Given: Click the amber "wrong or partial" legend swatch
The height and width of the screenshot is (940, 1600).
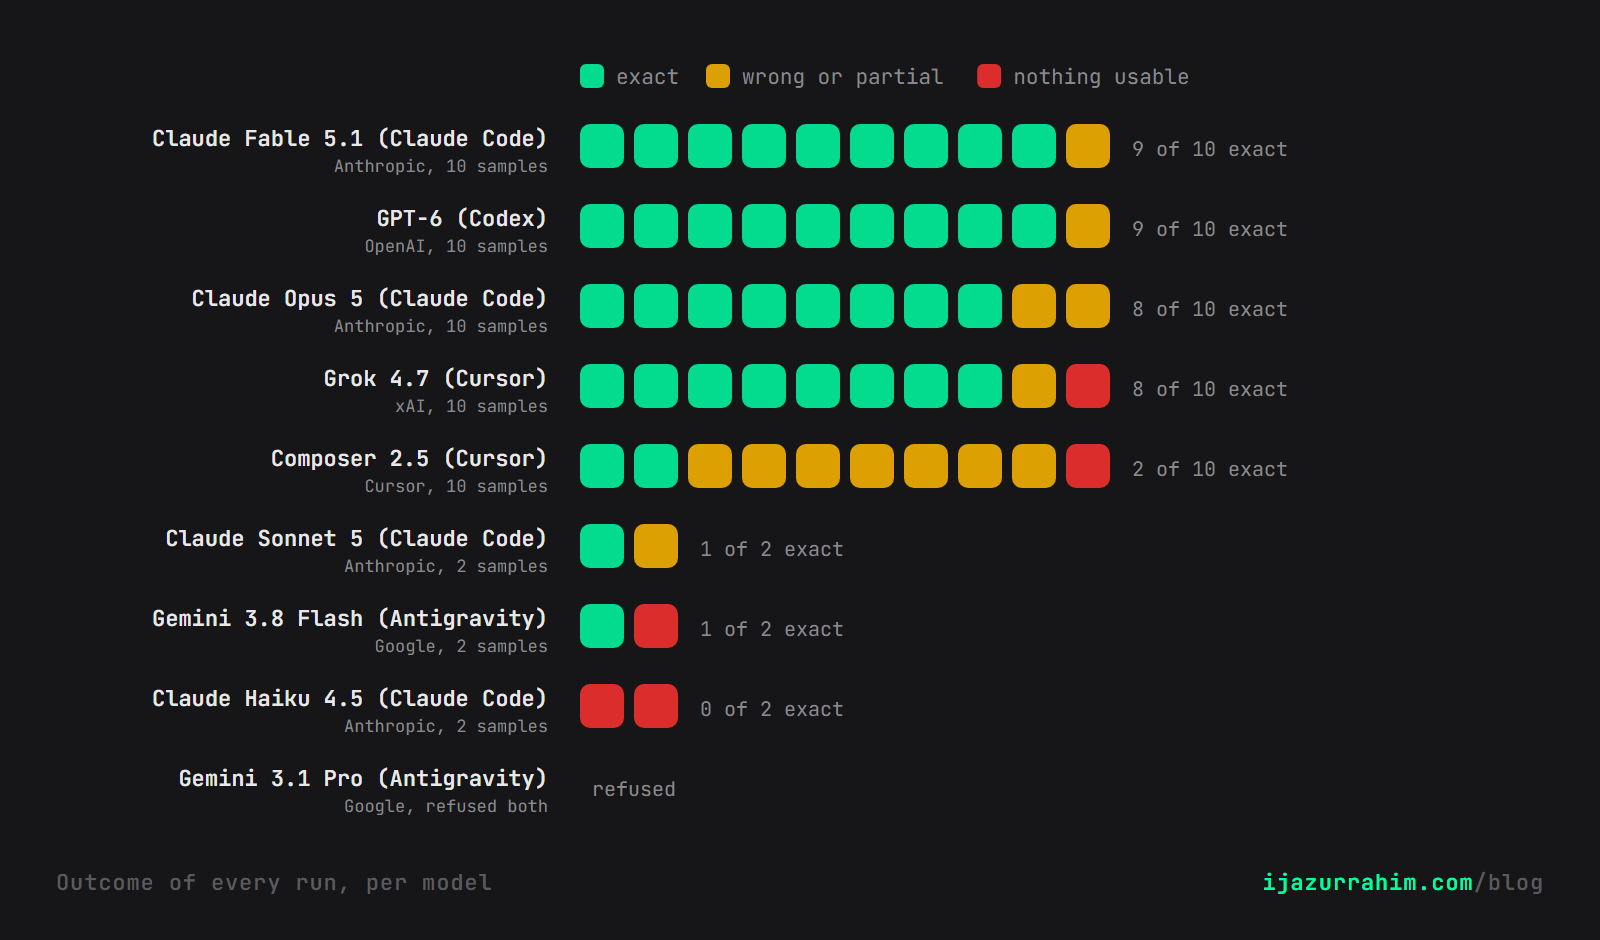Looking at the screenshot, I should click(x=718, y=76).
